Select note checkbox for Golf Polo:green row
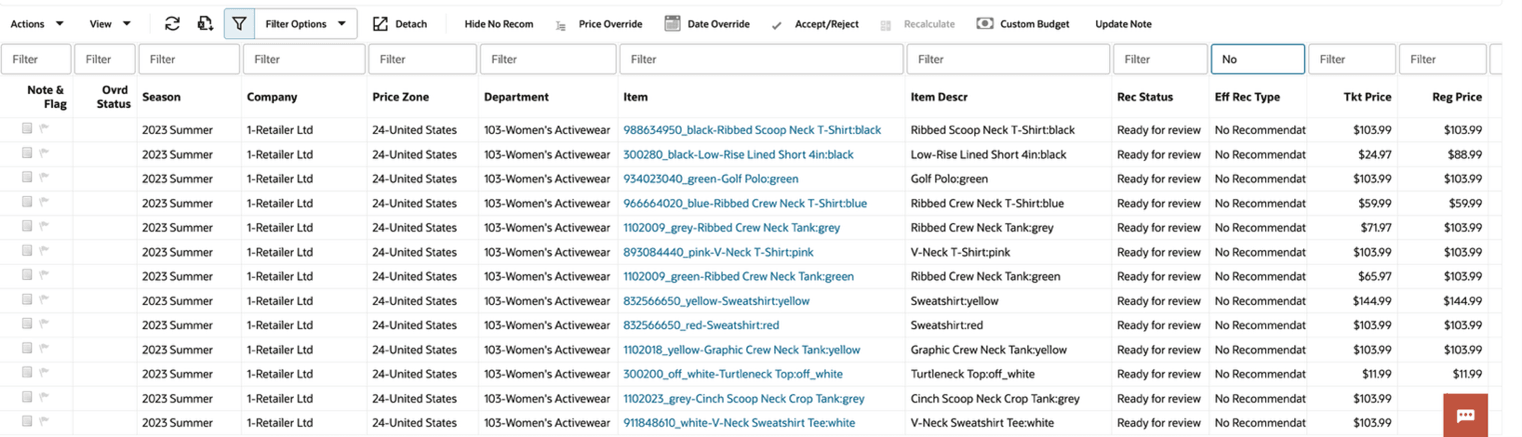The image size is (1522, 437). [x=27, y=178]
